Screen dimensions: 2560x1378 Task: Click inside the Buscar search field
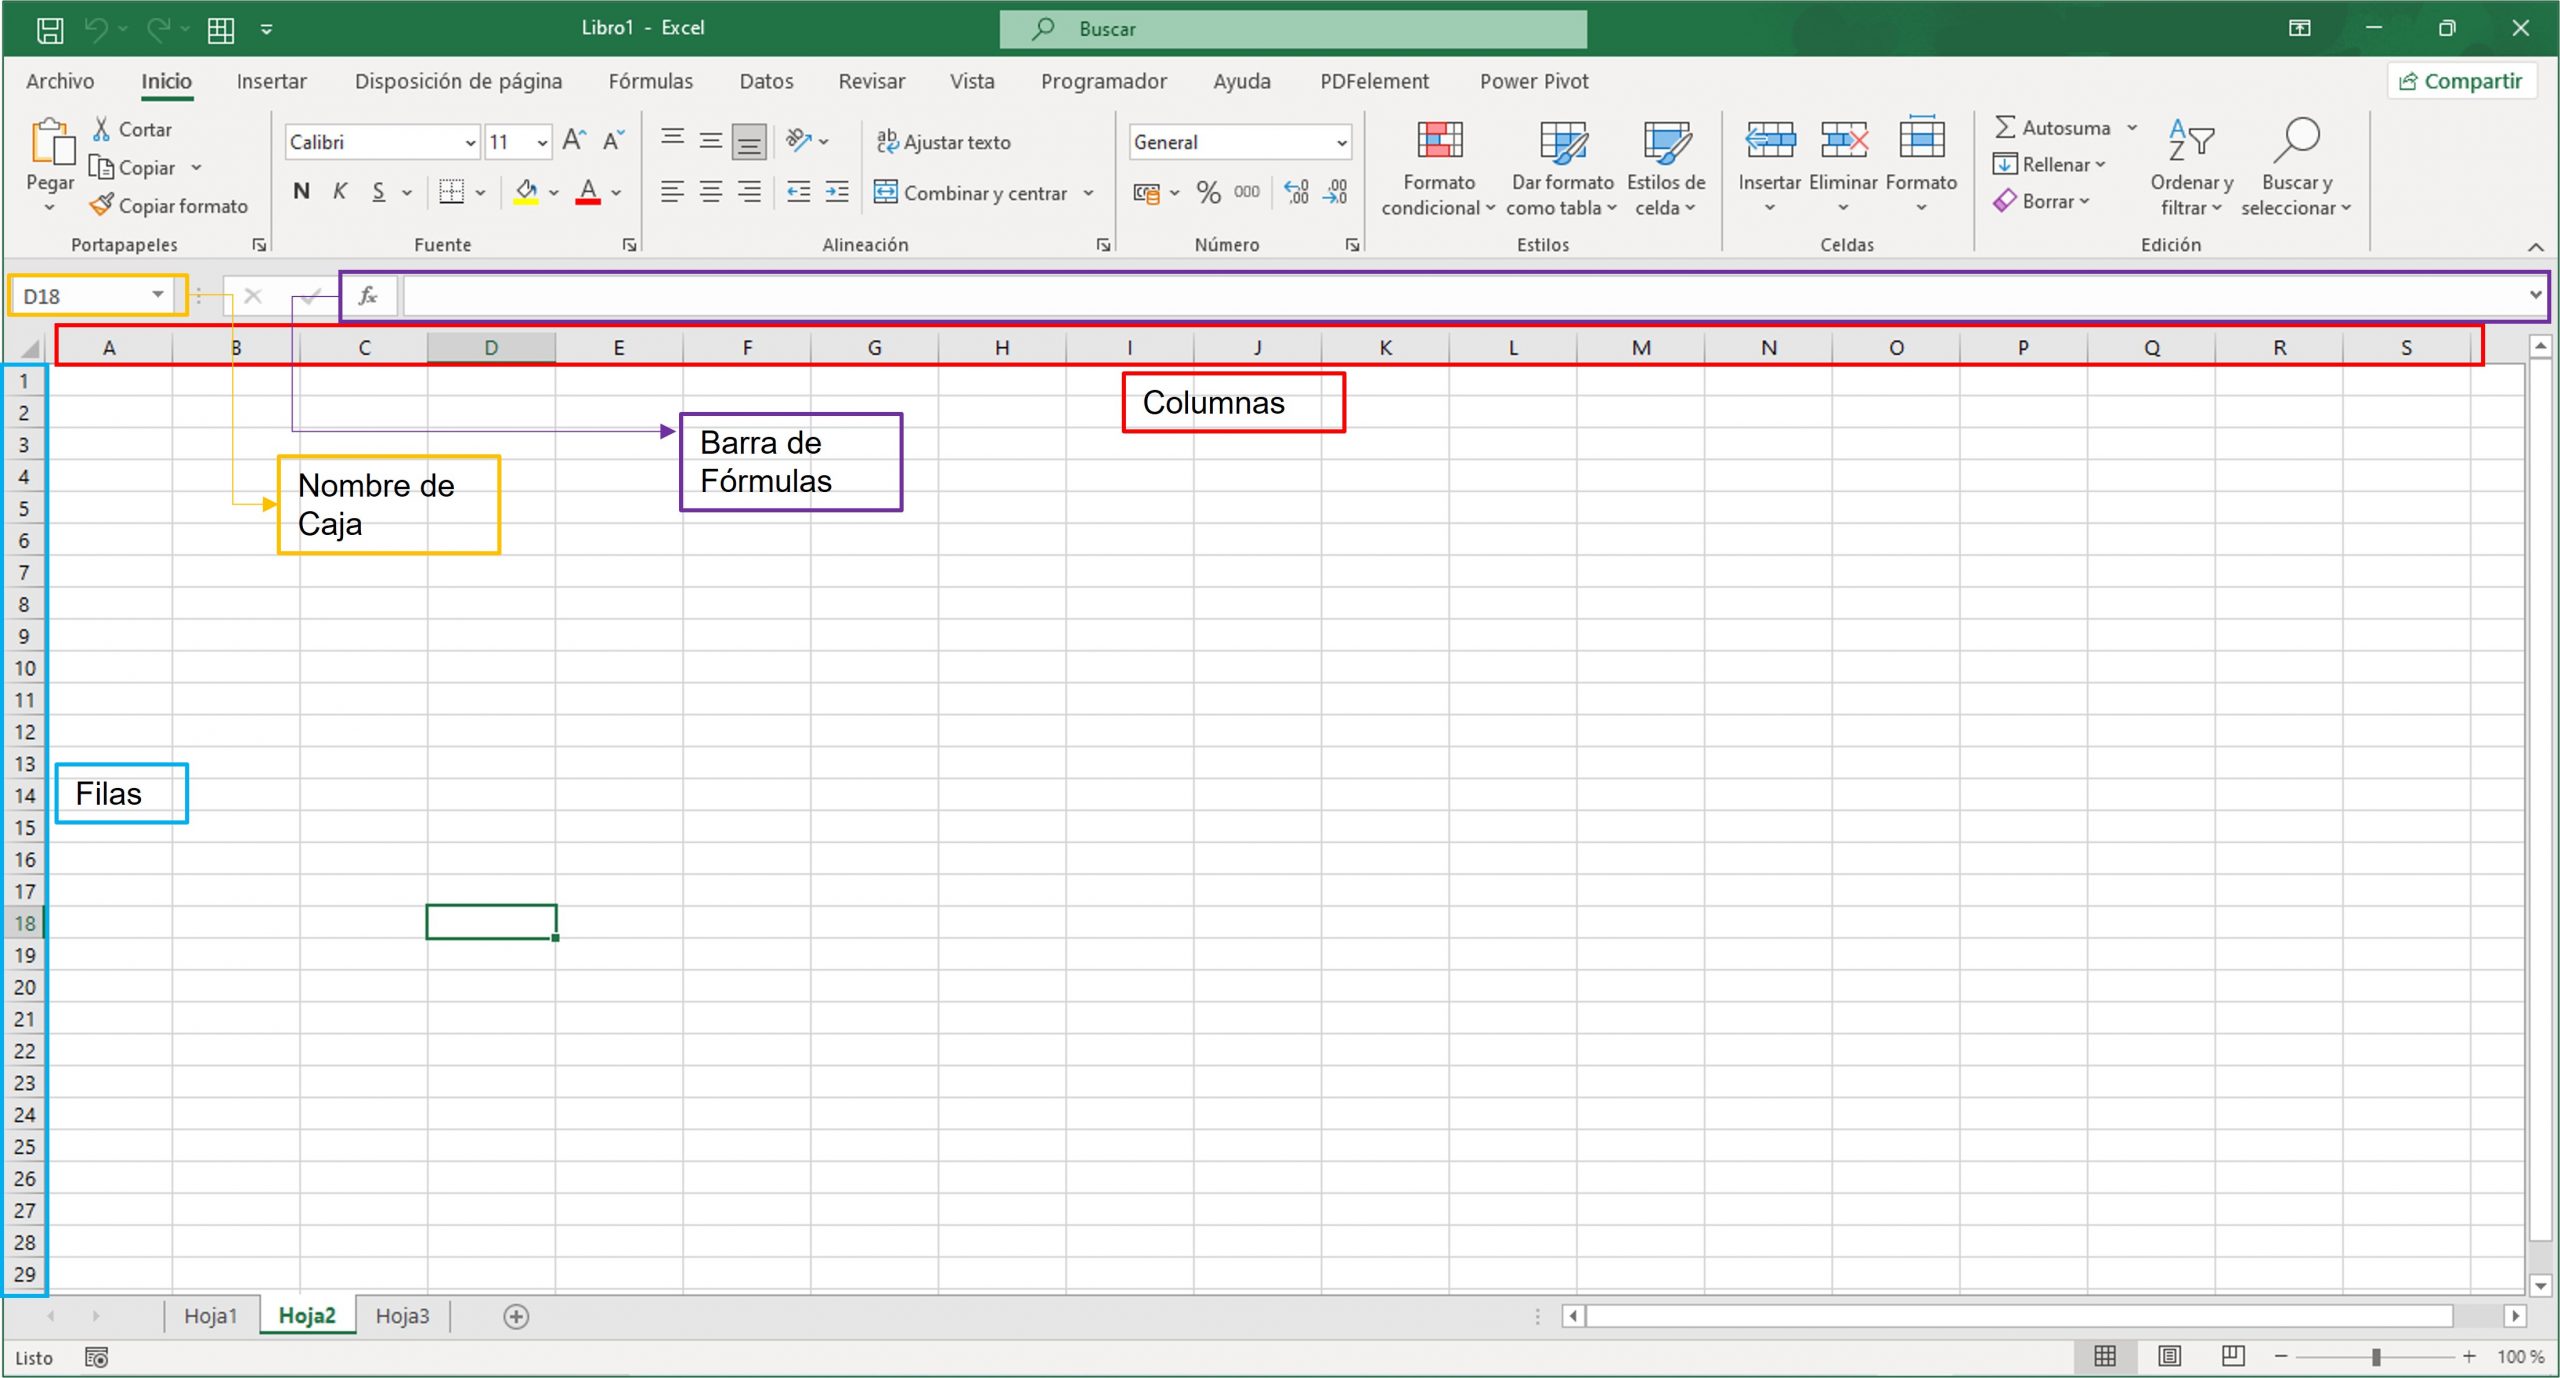pyautogui.click(x=1290, y=28)
